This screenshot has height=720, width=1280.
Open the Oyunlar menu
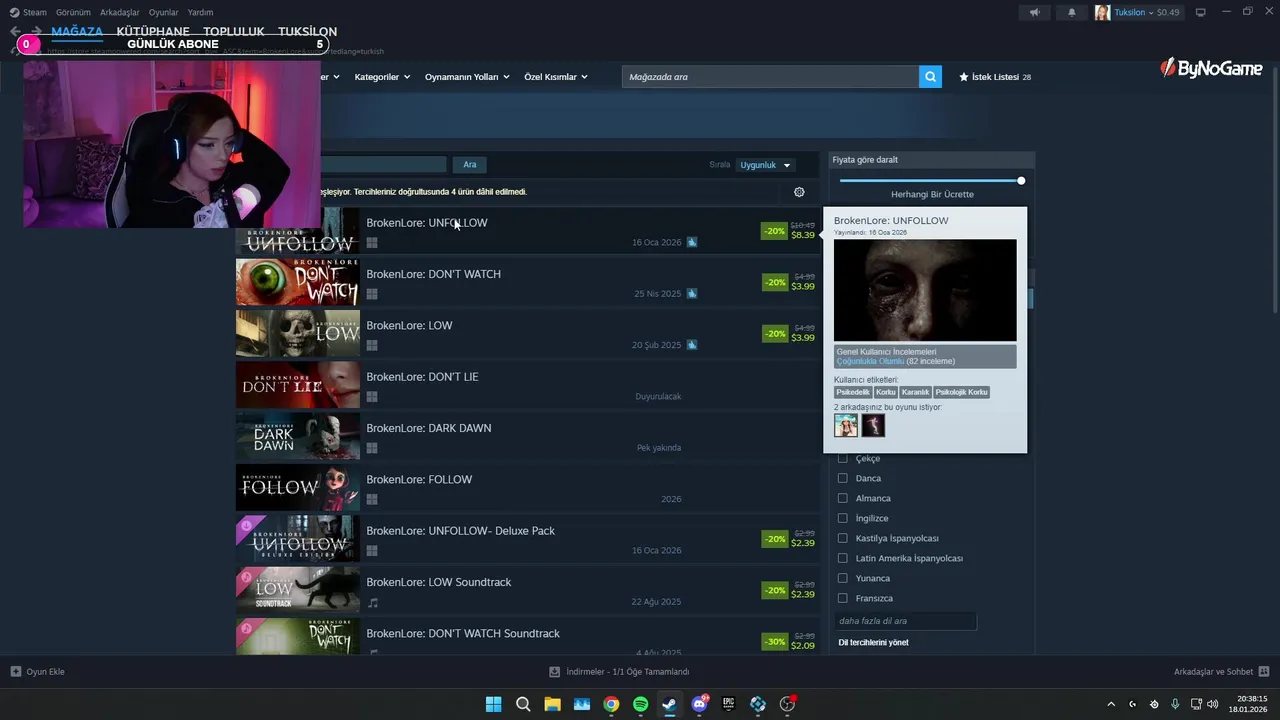pyautogui.click(x=164, y=12)
